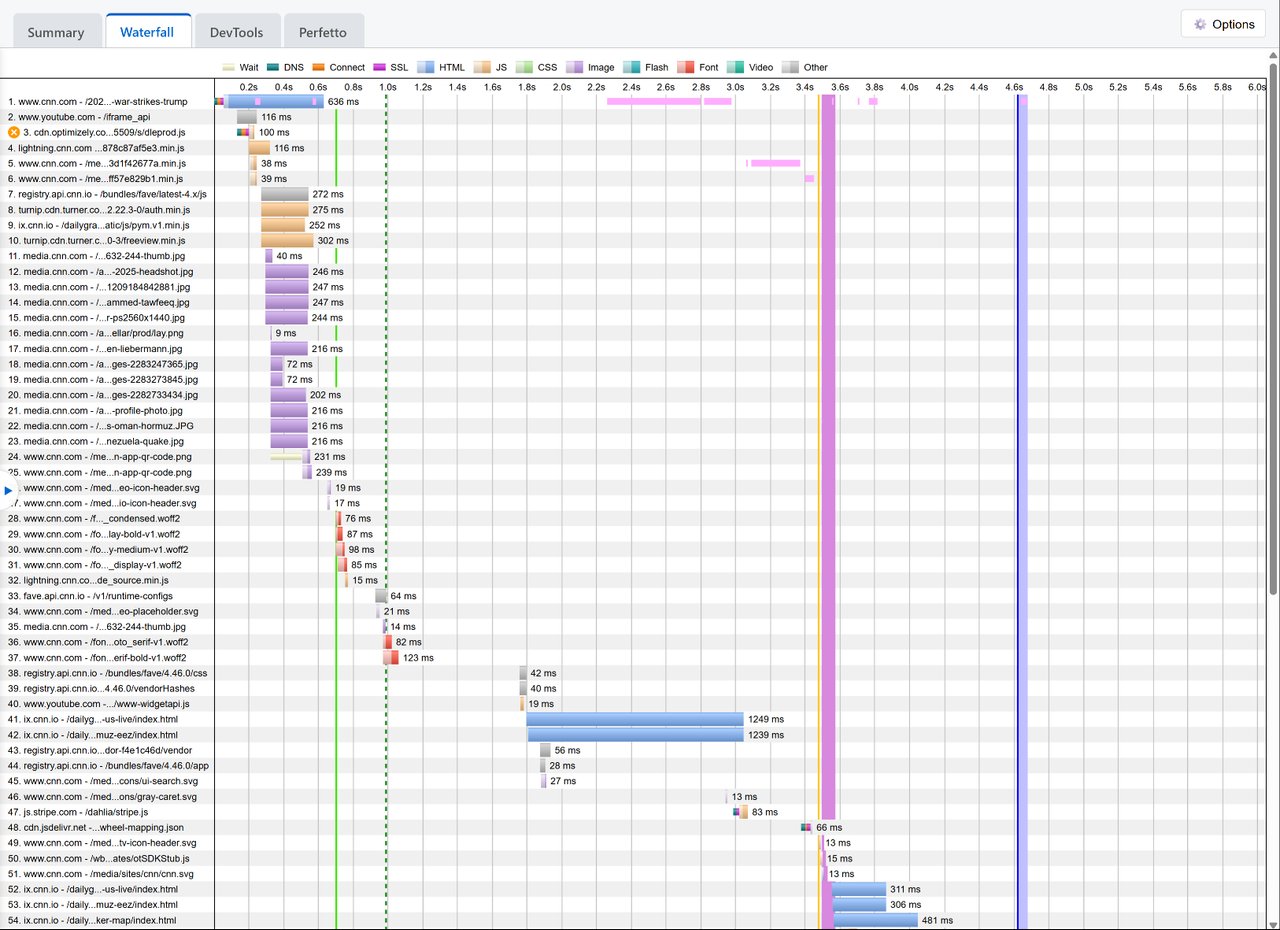Click the Font legend color box

(x=686, y=67)
